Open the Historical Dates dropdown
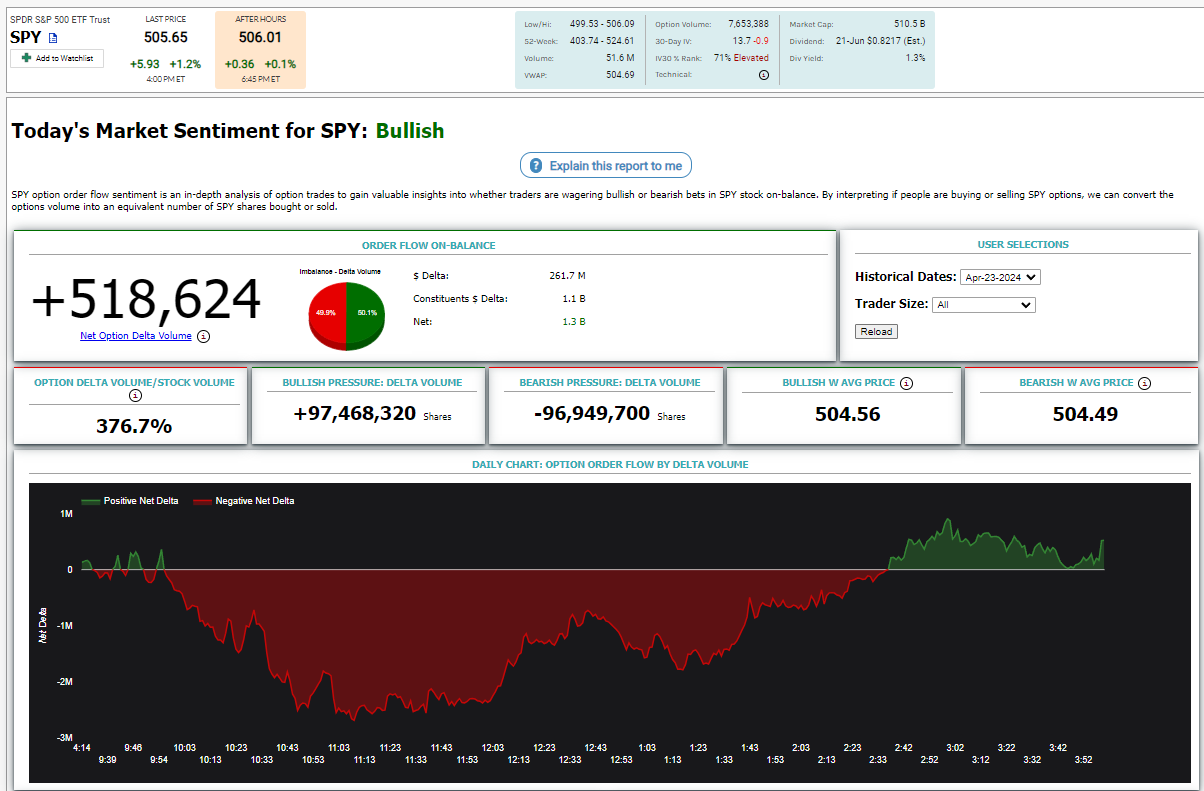The width and height of the screenshot is (1204, 791). [x=1000, y=277]
